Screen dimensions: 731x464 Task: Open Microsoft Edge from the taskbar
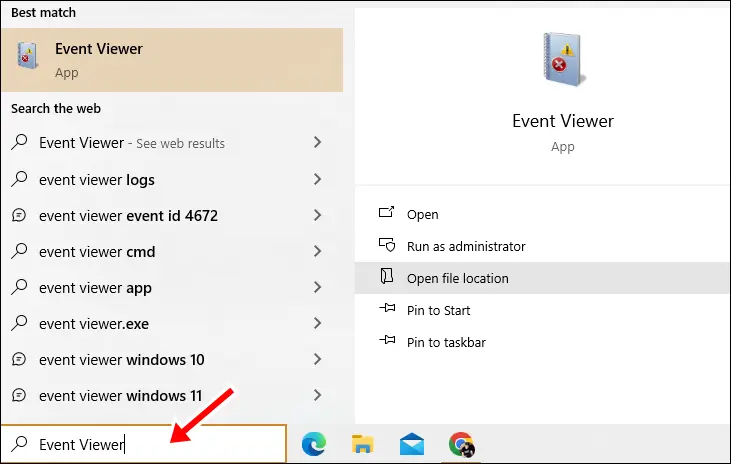click(313, 444)
